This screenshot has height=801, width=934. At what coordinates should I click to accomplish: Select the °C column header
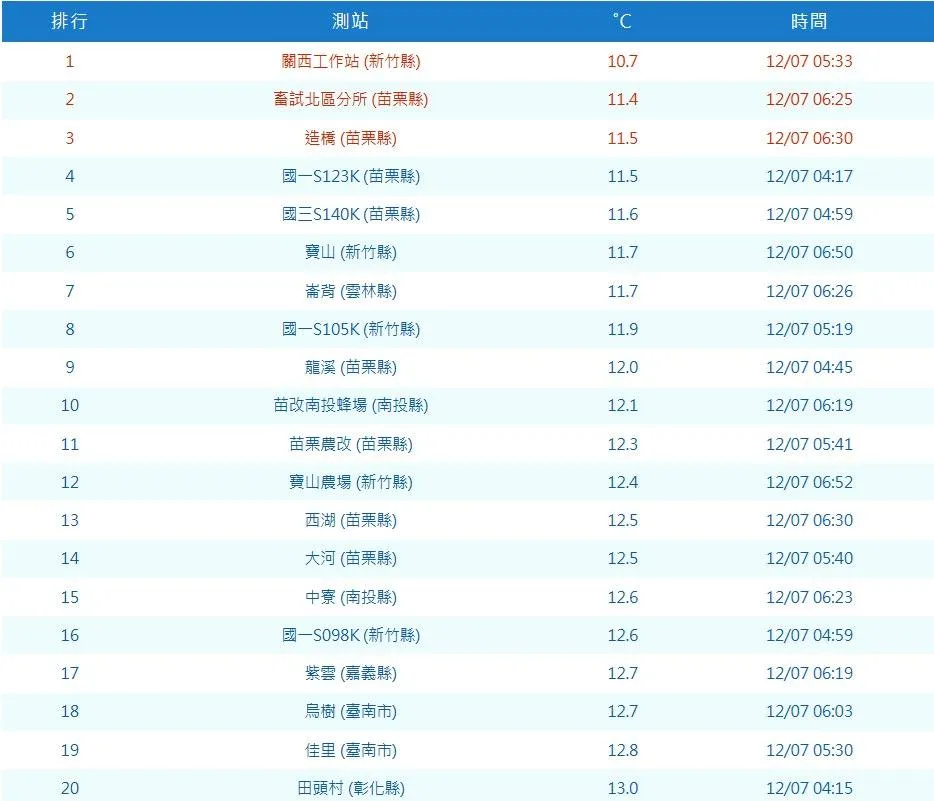(622, 21)
